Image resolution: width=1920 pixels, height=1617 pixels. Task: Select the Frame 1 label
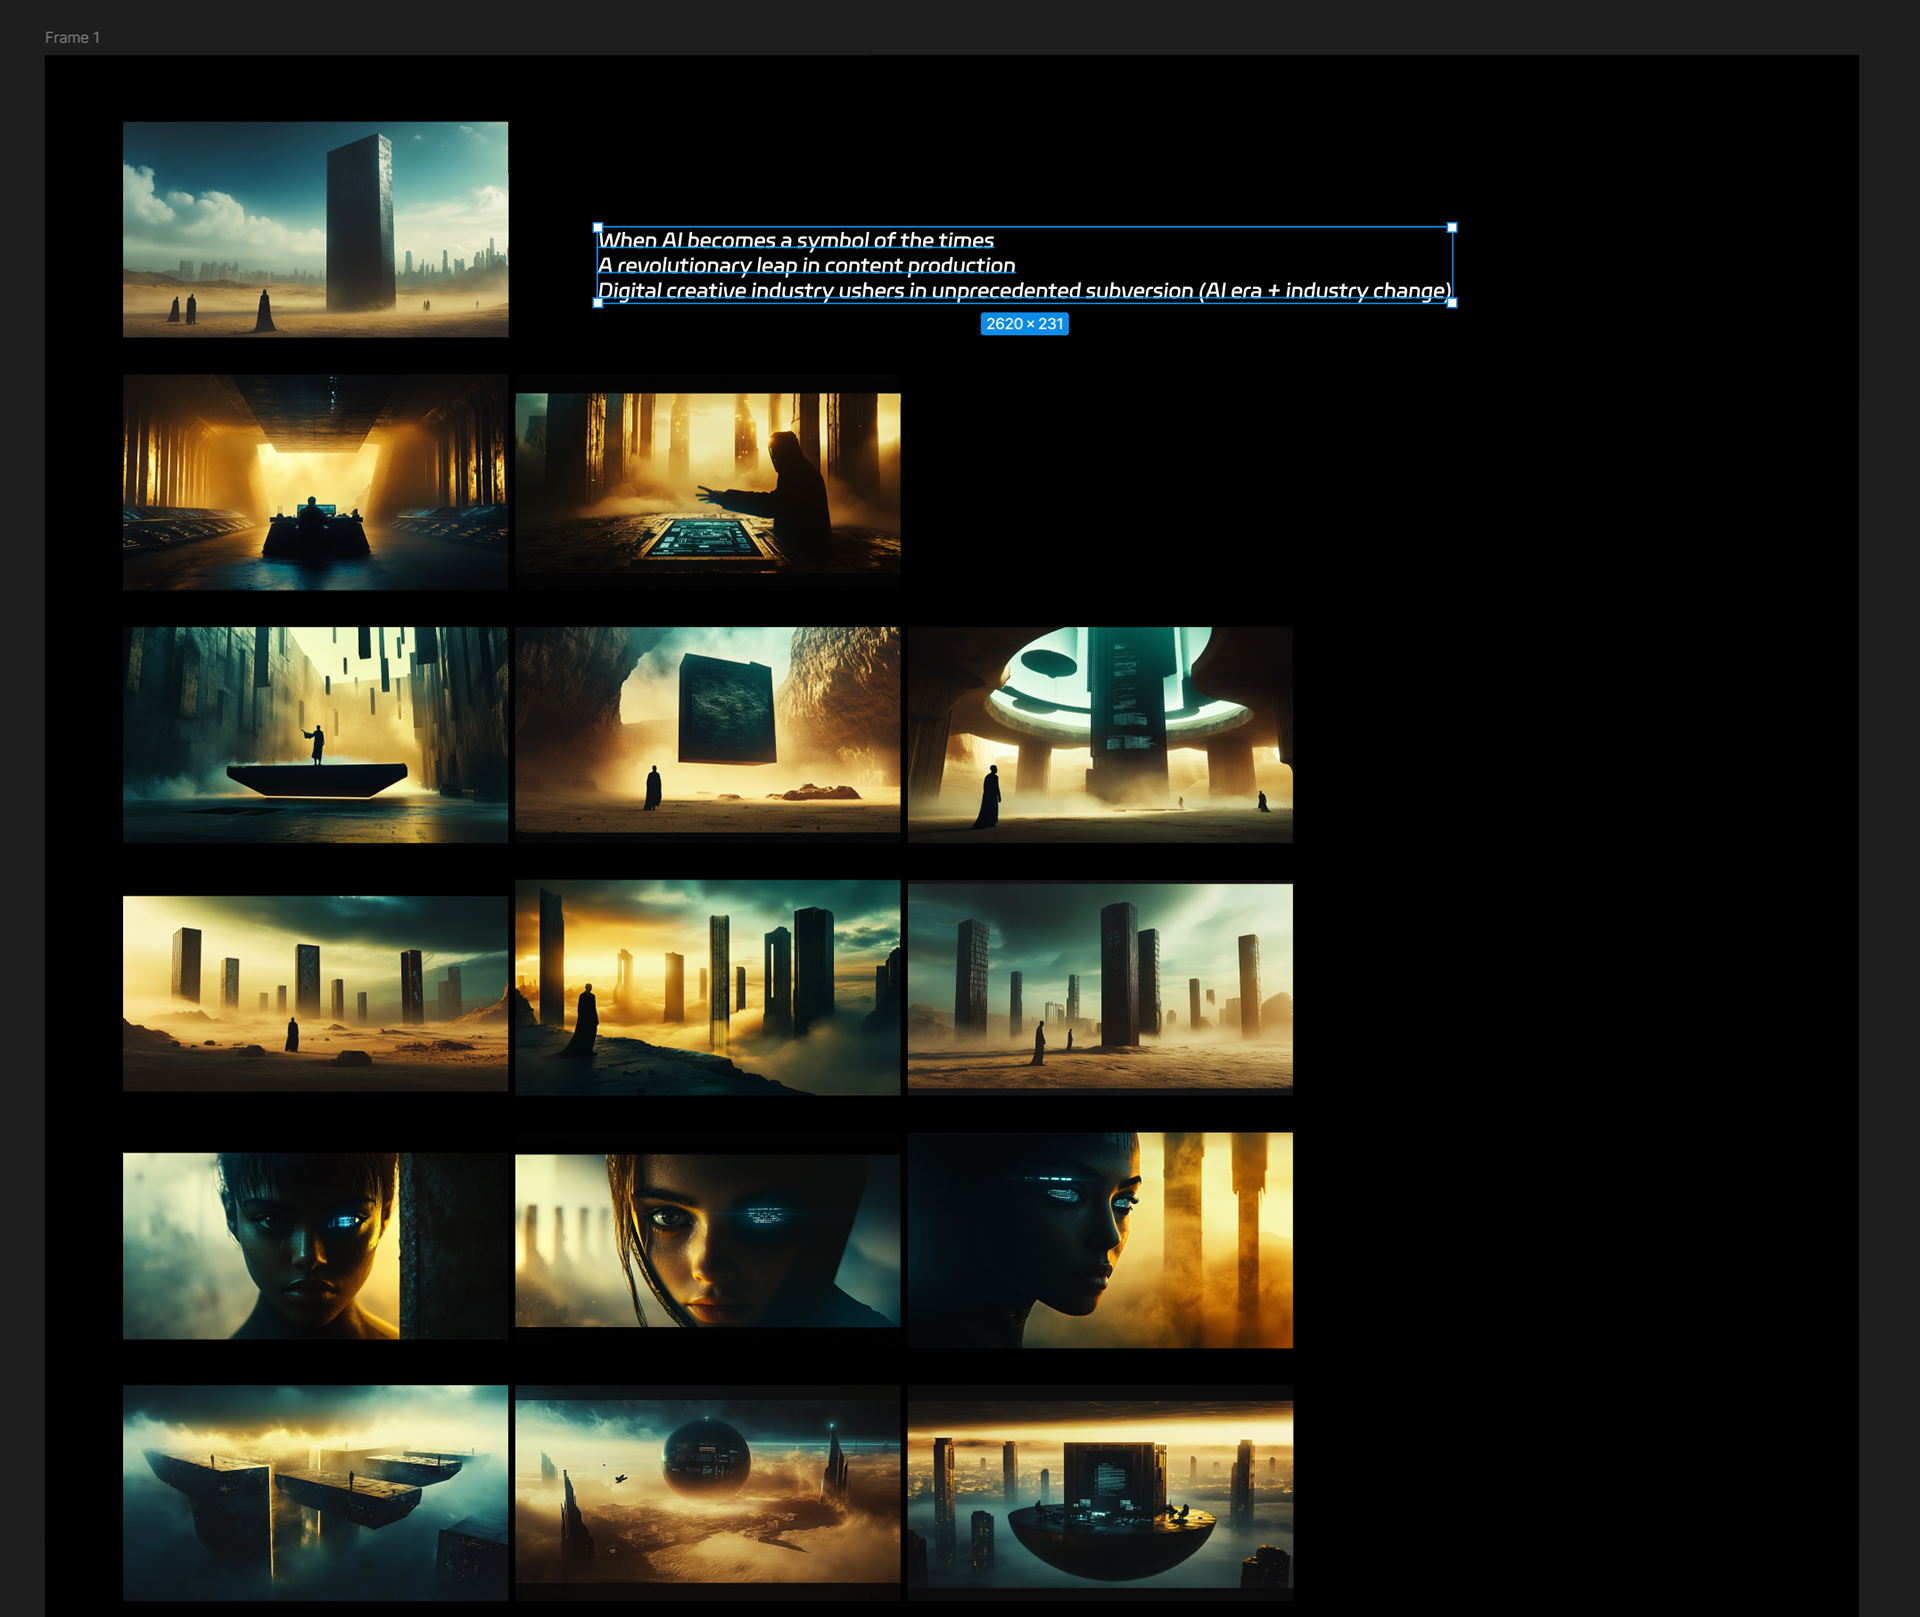click(x=72, y=38)
